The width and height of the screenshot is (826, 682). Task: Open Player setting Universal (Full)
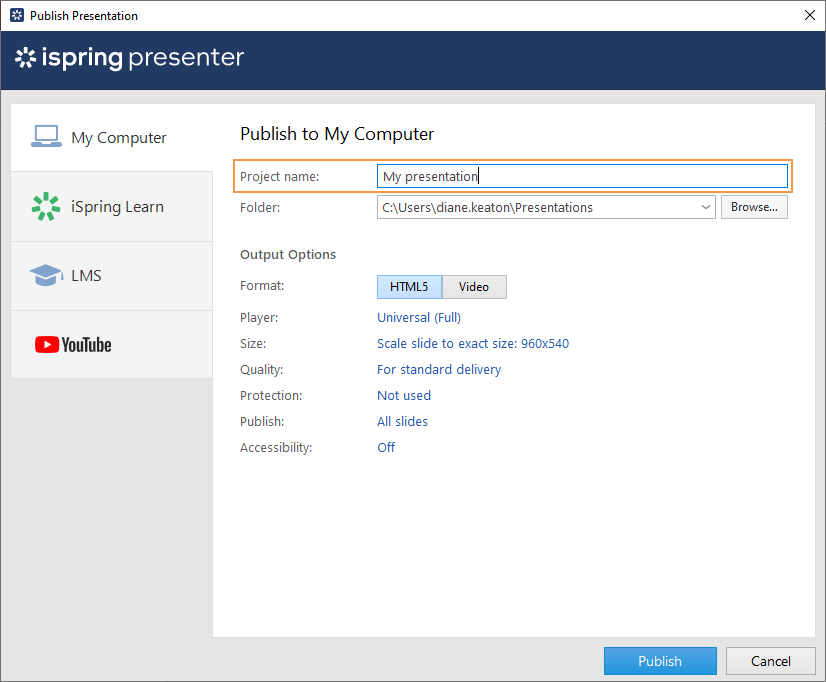[x=418, y=317]
